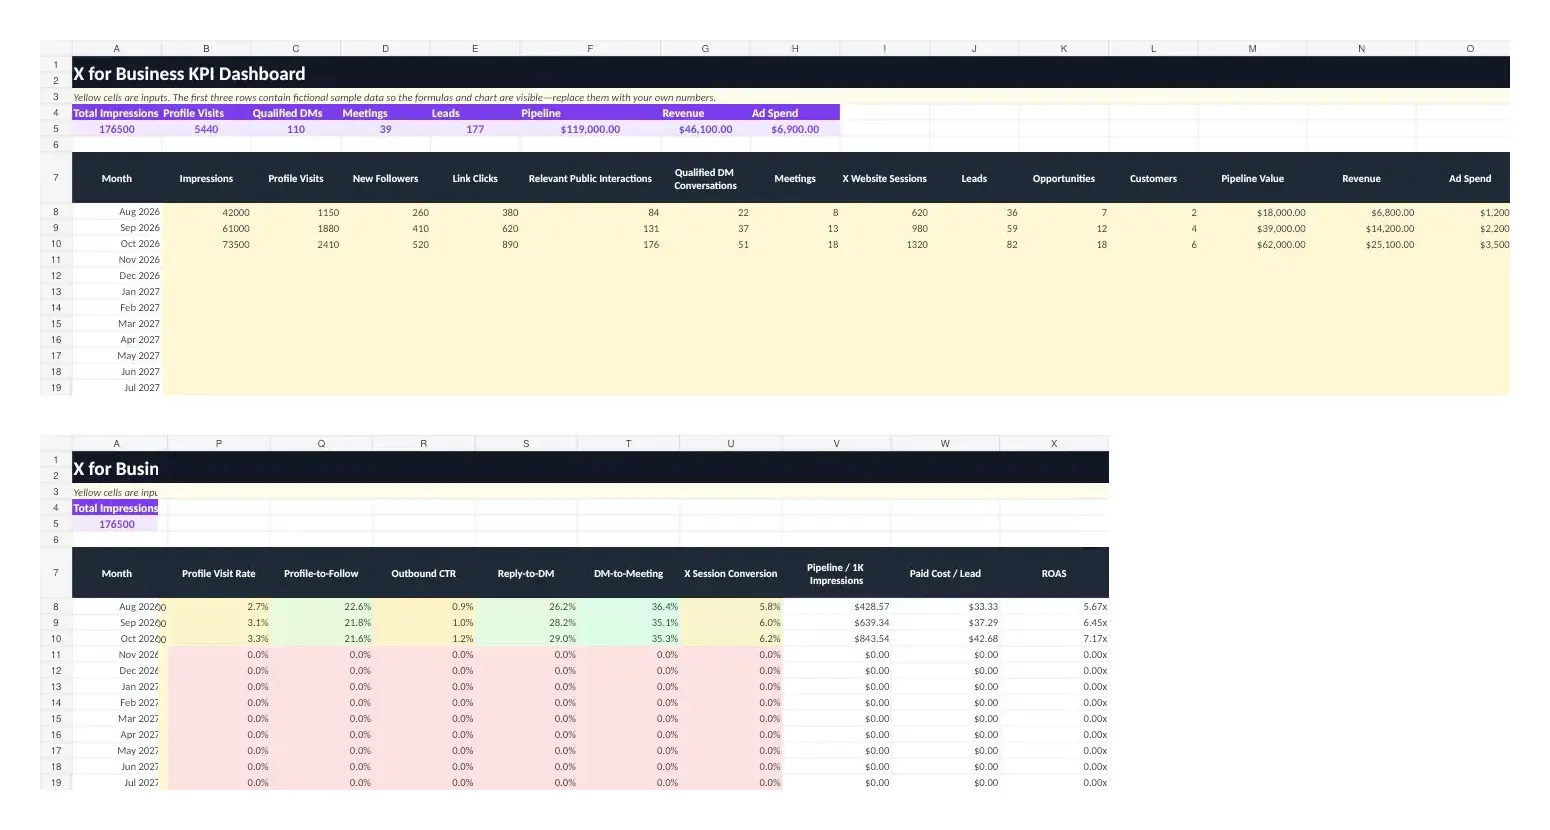Screen dimensions: 1550x830
Task: Click the impressions cell showing 42000
Action: 206,212
